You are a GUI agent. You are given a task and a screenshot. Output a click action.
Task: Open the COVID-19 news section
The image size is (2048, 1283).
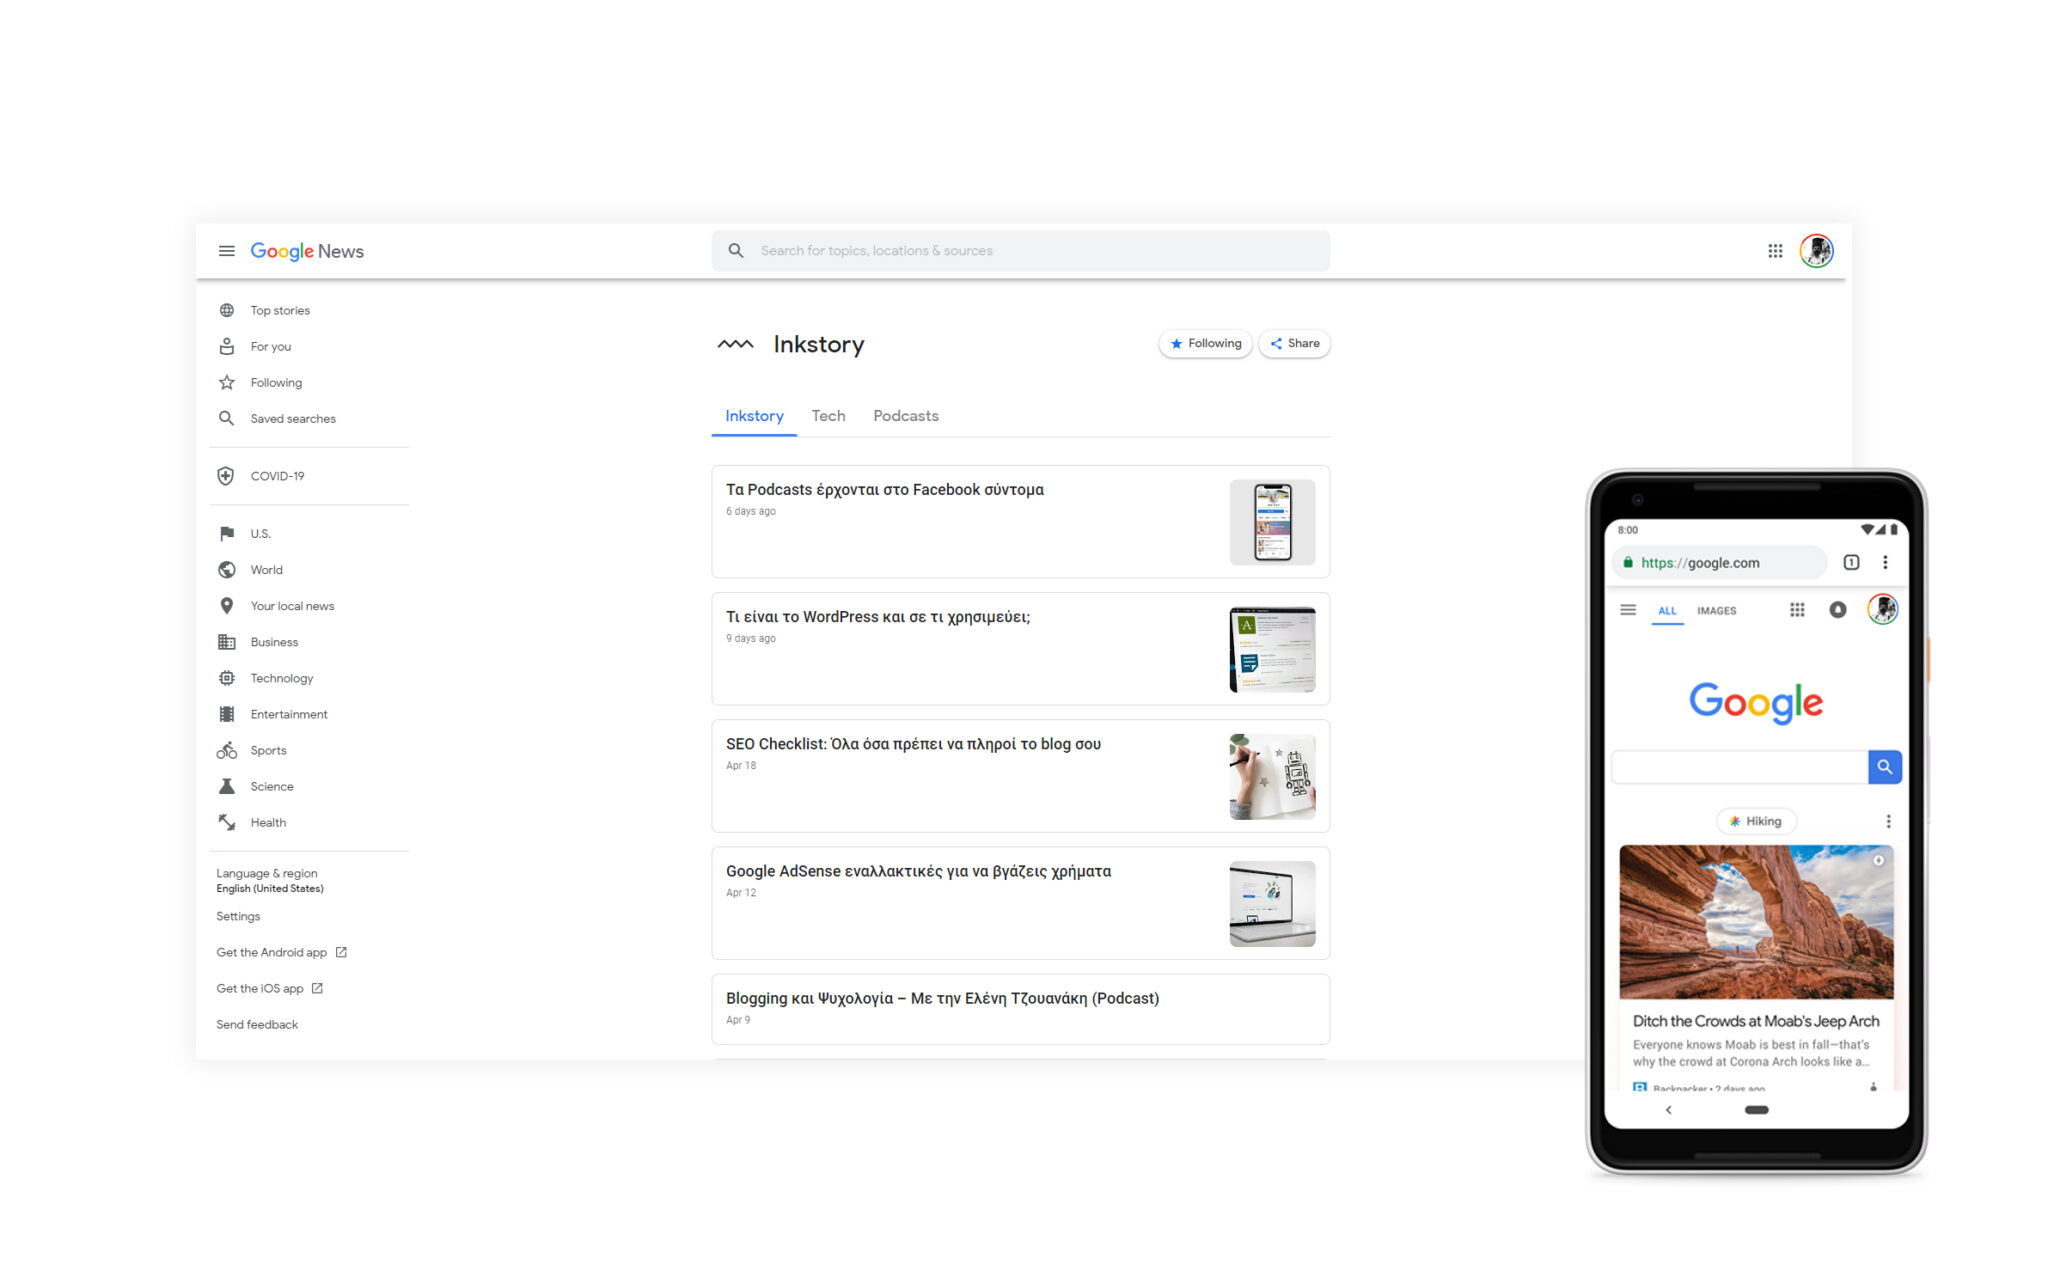(x=278, y=476)
